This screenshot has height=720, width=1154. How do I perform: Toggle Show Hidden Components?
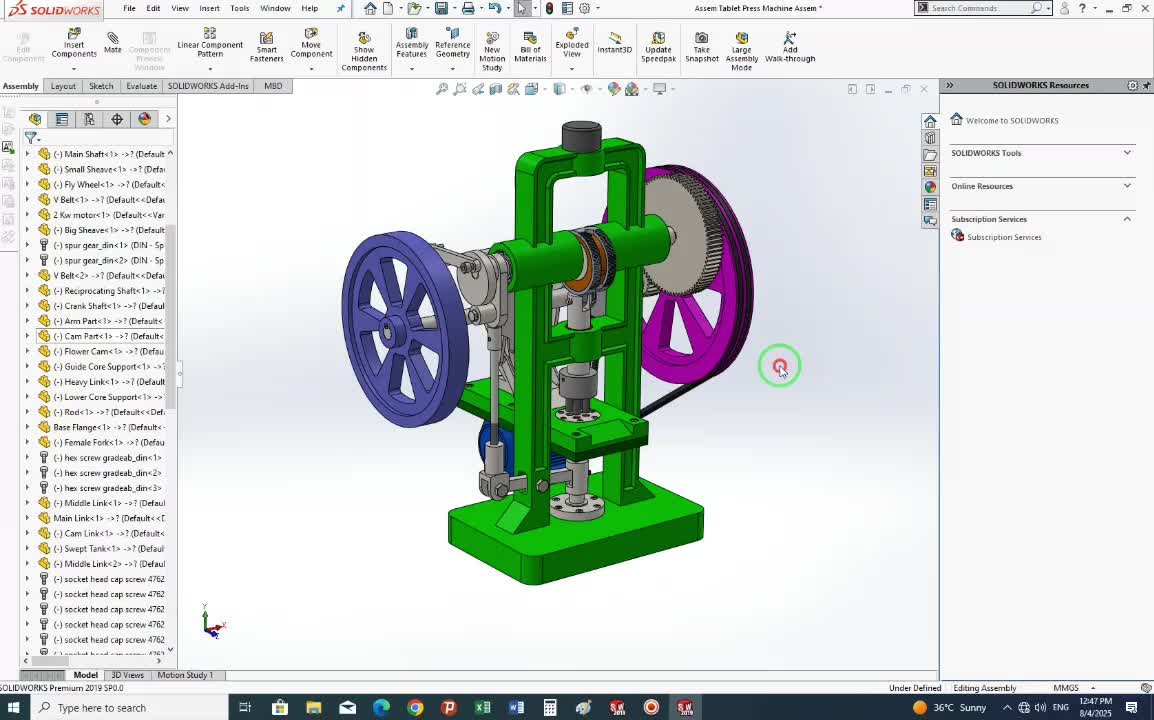pos(364,50)
